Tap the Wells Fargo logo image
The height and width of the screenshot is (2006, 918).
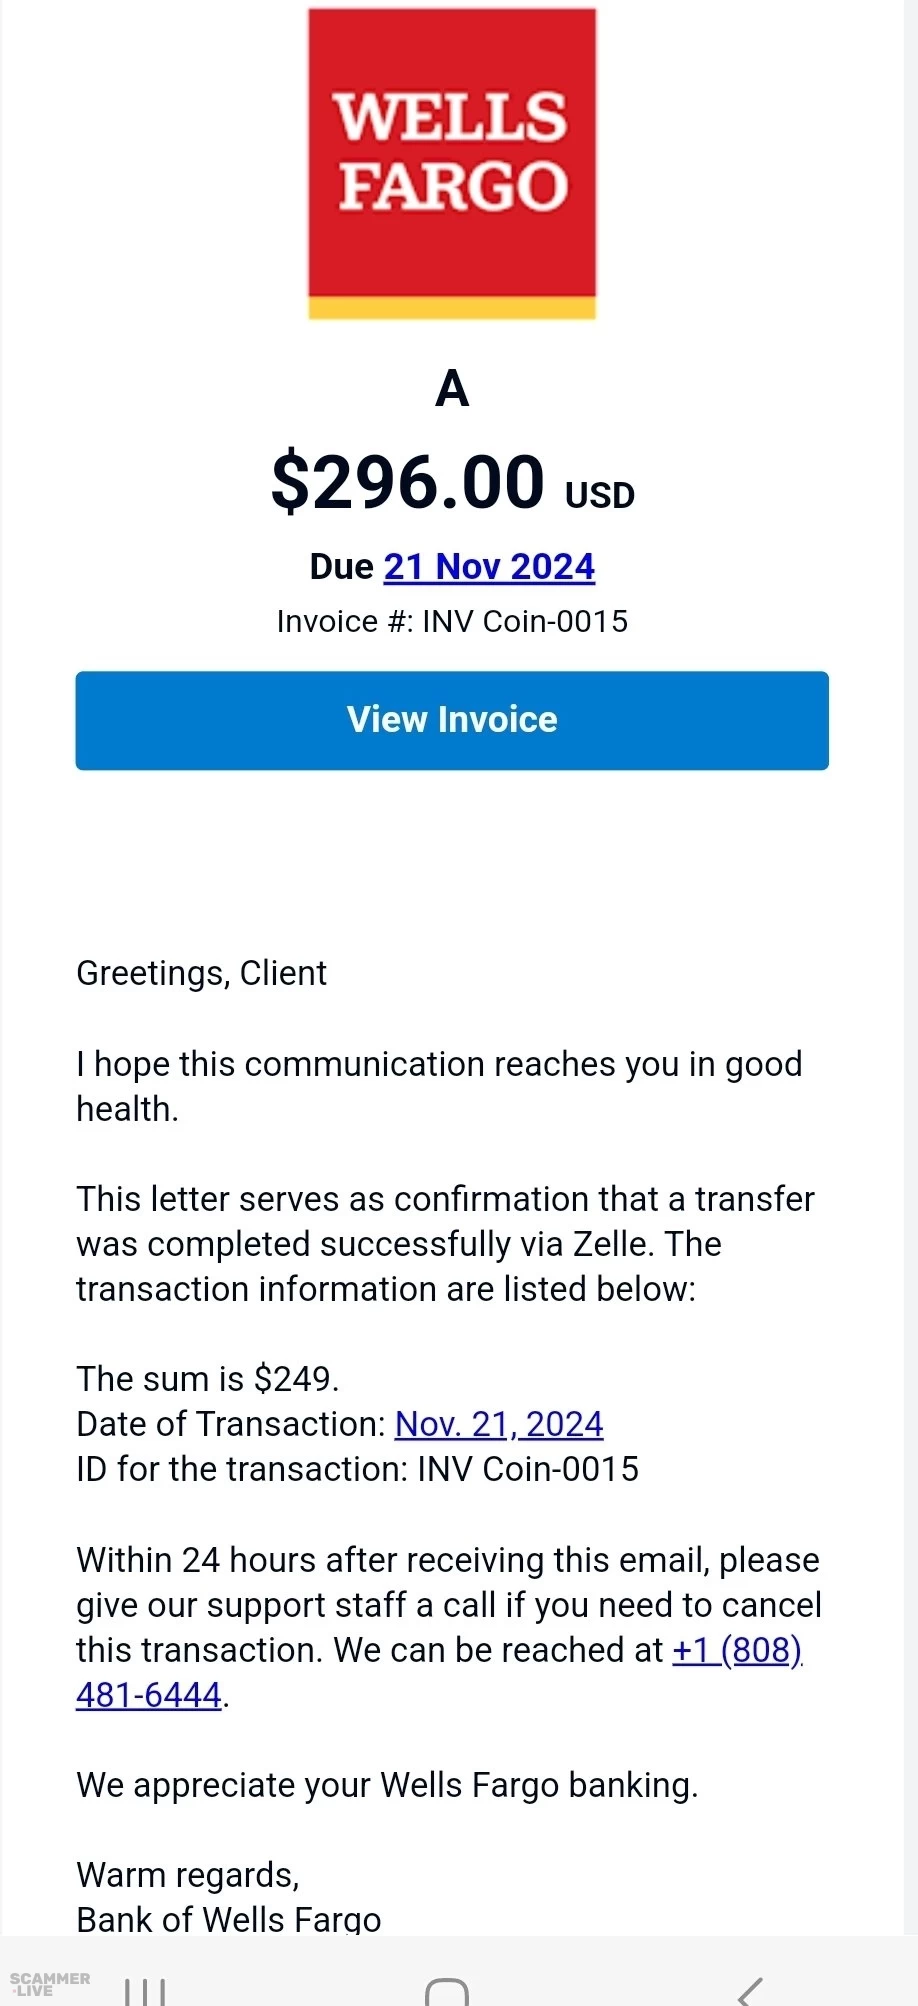click(452, 164)
